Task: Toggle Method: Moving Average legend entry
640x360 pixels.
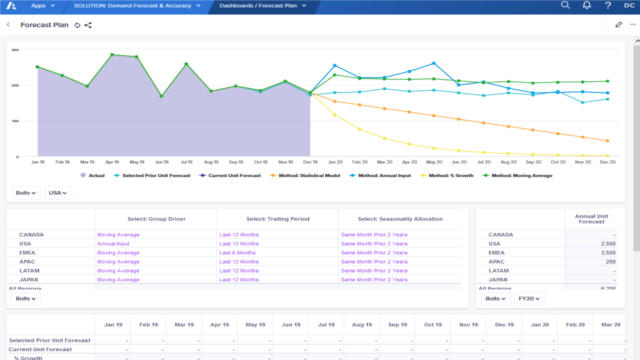Action: (x=518, y=176)
